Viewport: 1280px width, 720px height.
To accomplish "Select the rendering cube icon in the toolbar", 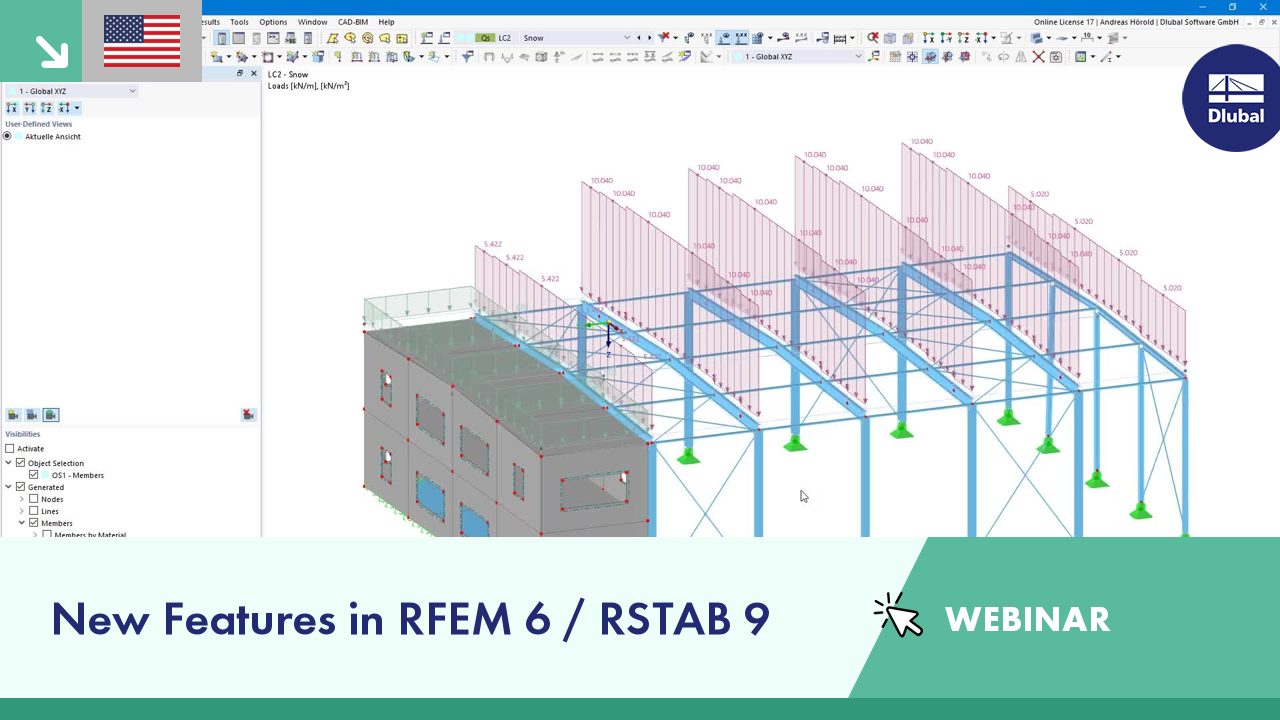I will (890, 38).
